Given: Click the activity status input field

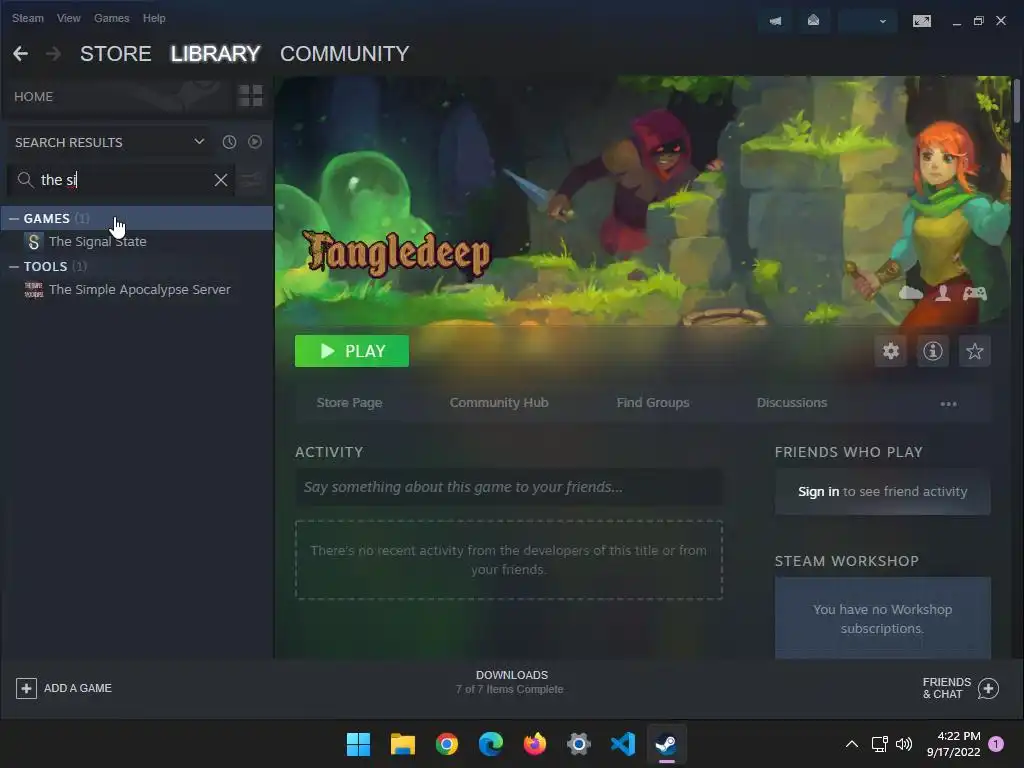Looking at the screenshot, I should point(509,487).
